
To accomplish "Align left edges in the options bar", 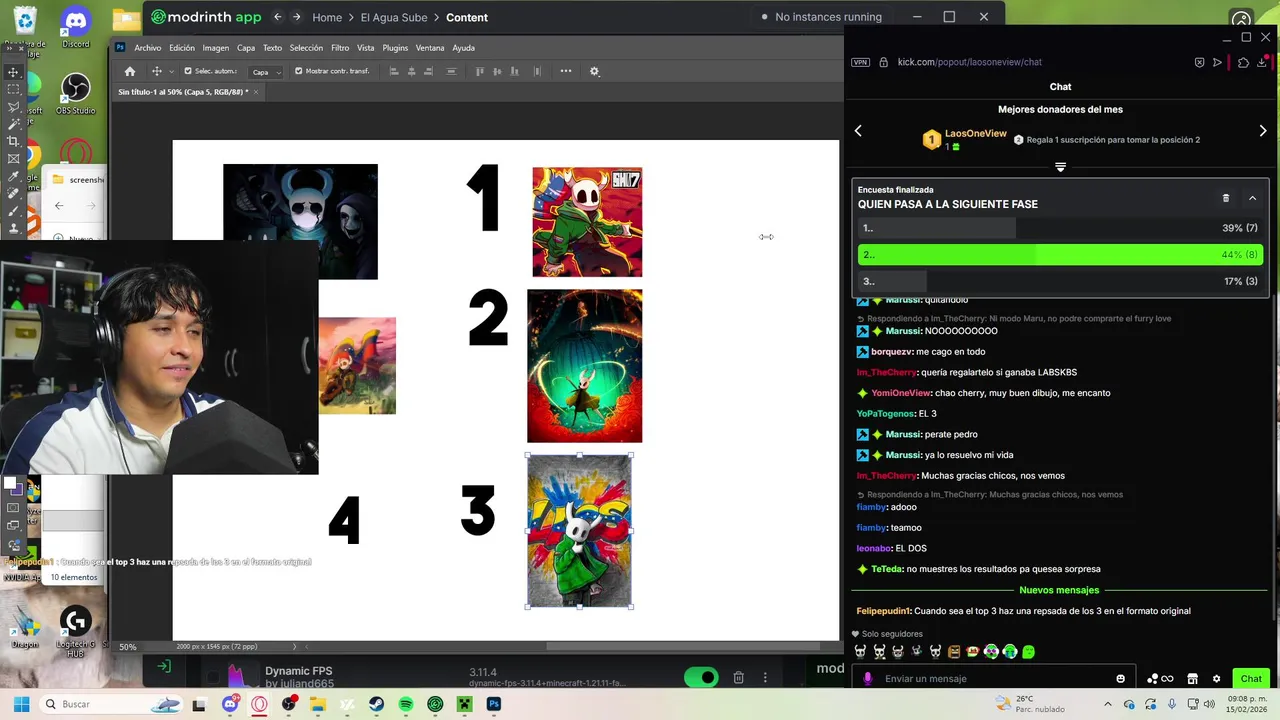I will [393, 71].
